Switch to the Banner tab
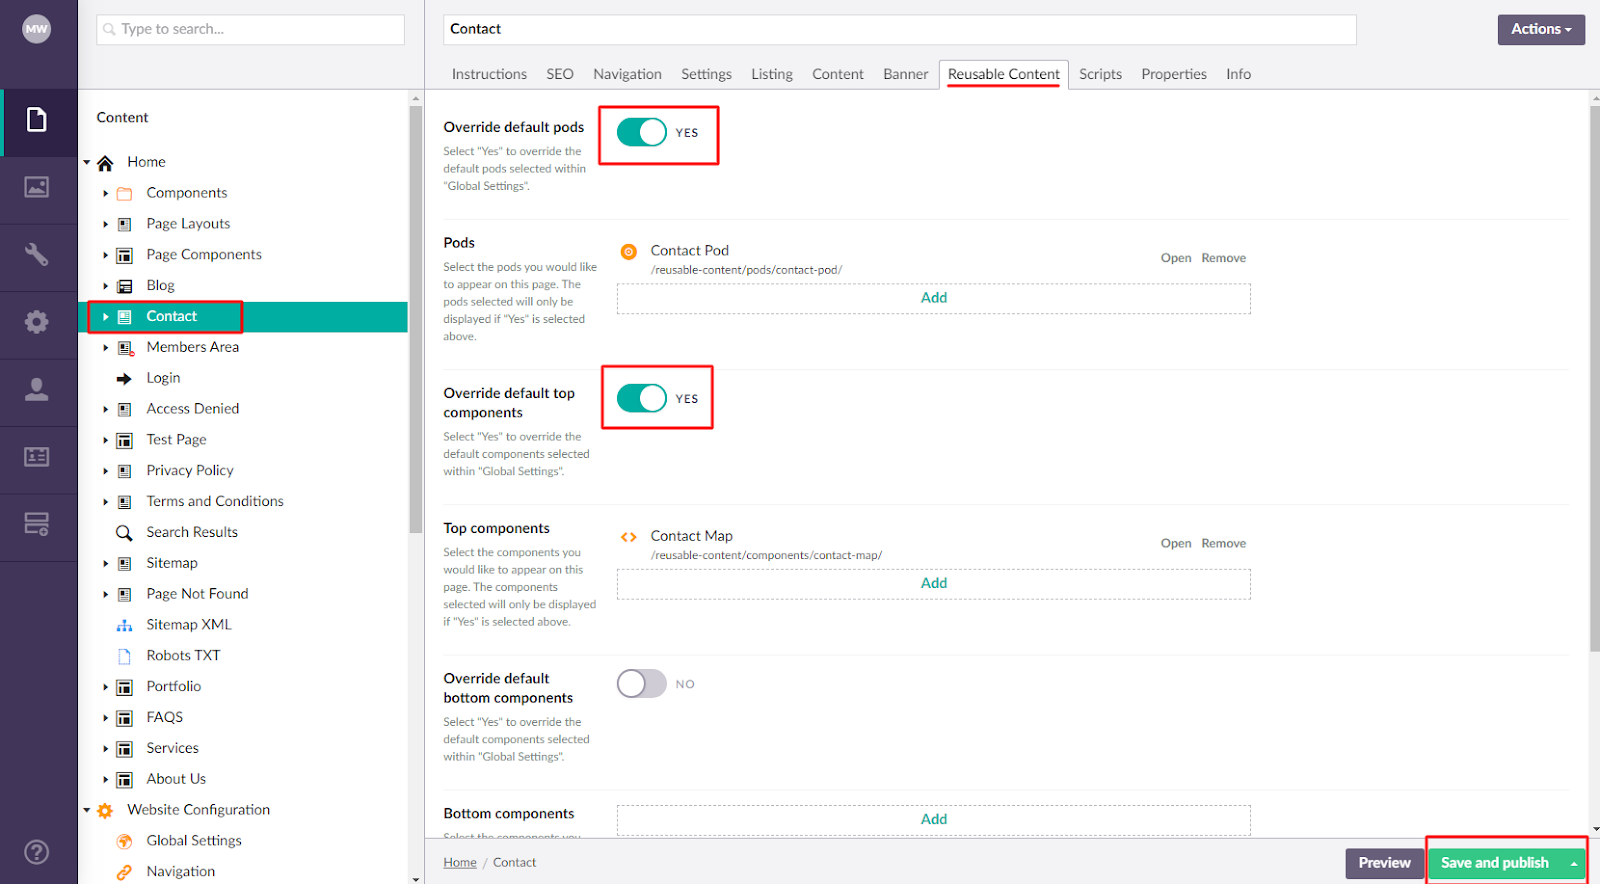The width and height of the screenshot is (1600, 884). click(x=906, y=74)
